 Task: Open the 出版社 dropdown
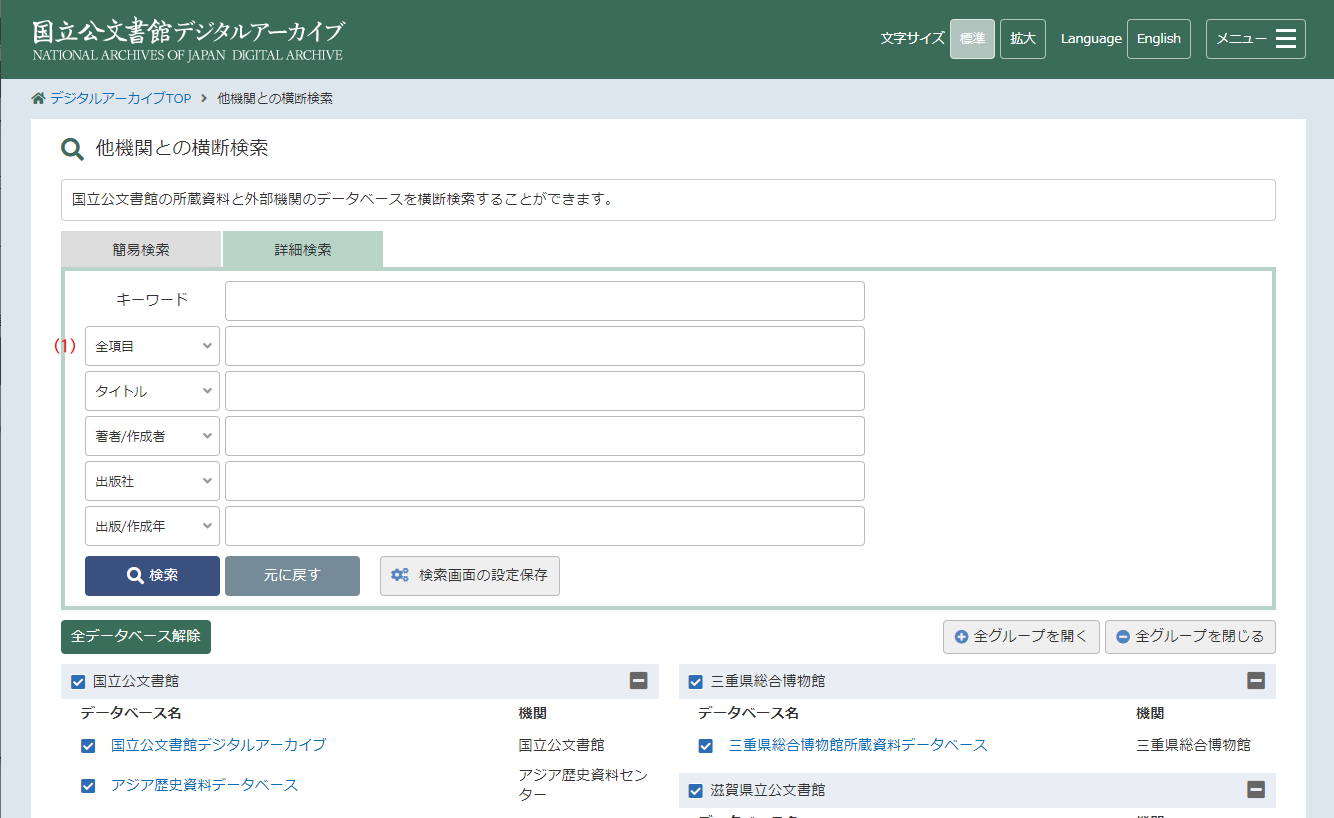[x=152, y=481]
